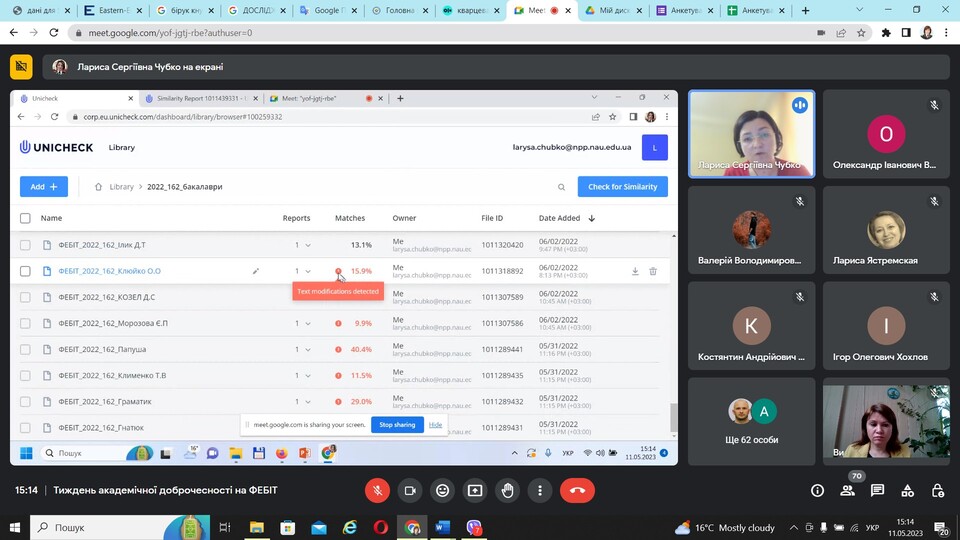Open the meeting chat panel
The width and height of the screenshot is (960, 540).
[x=877, y=491]
